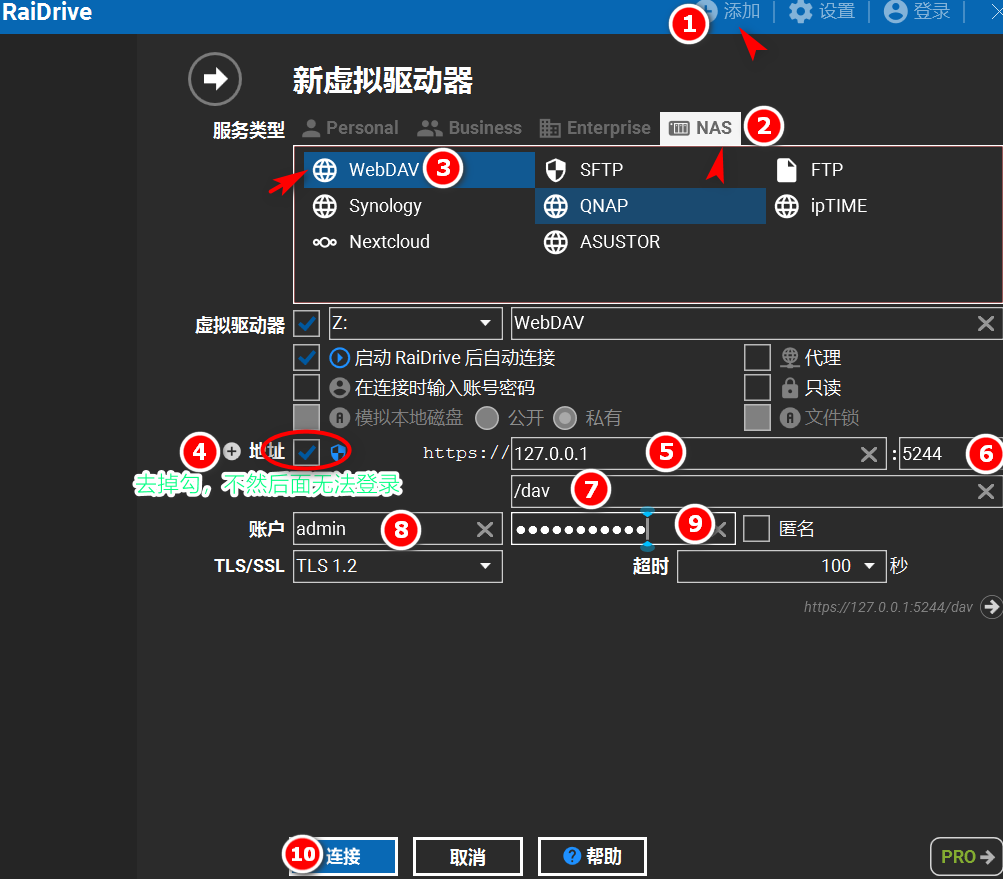Choose ASUSTOR service type
Screen dimensions: 1003x879
click(x=650, y=242)
